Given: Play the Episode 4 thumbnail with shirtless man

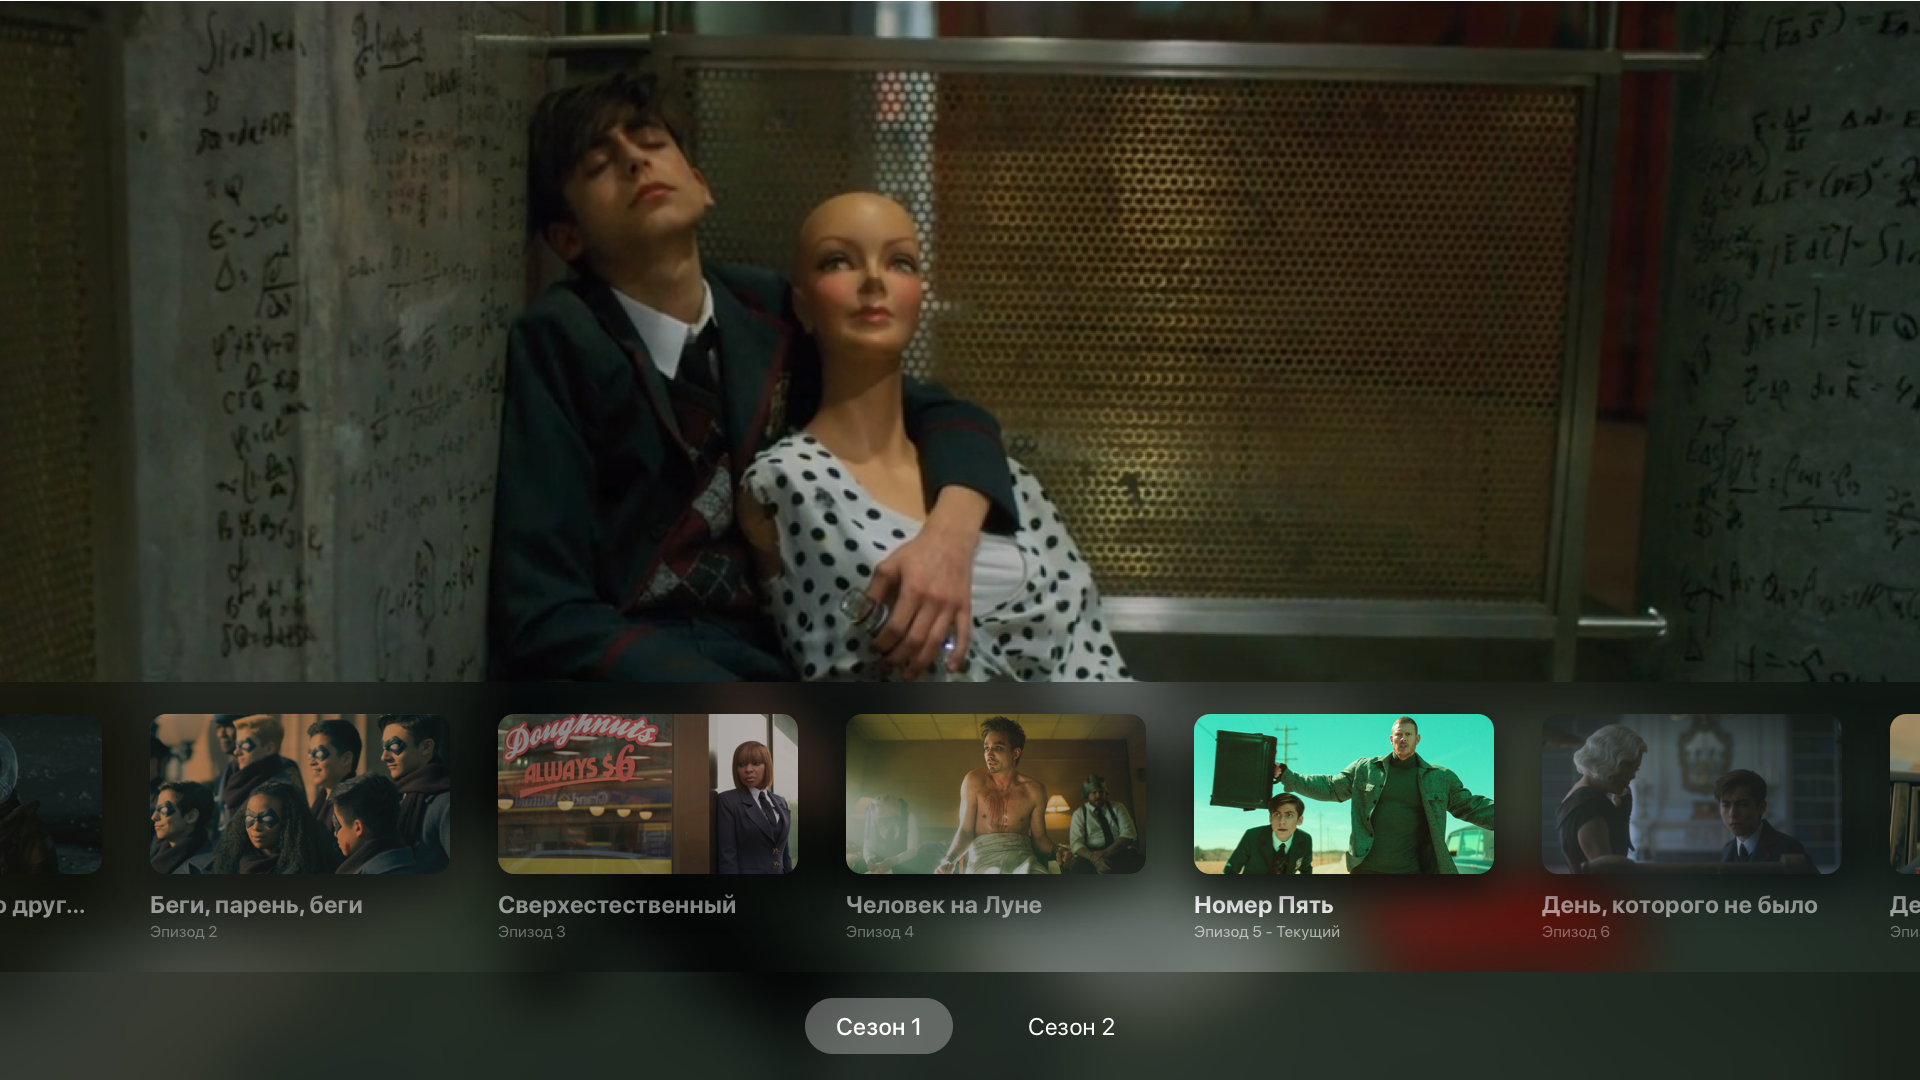Looking at the screenshot, I should pos(996,794).
